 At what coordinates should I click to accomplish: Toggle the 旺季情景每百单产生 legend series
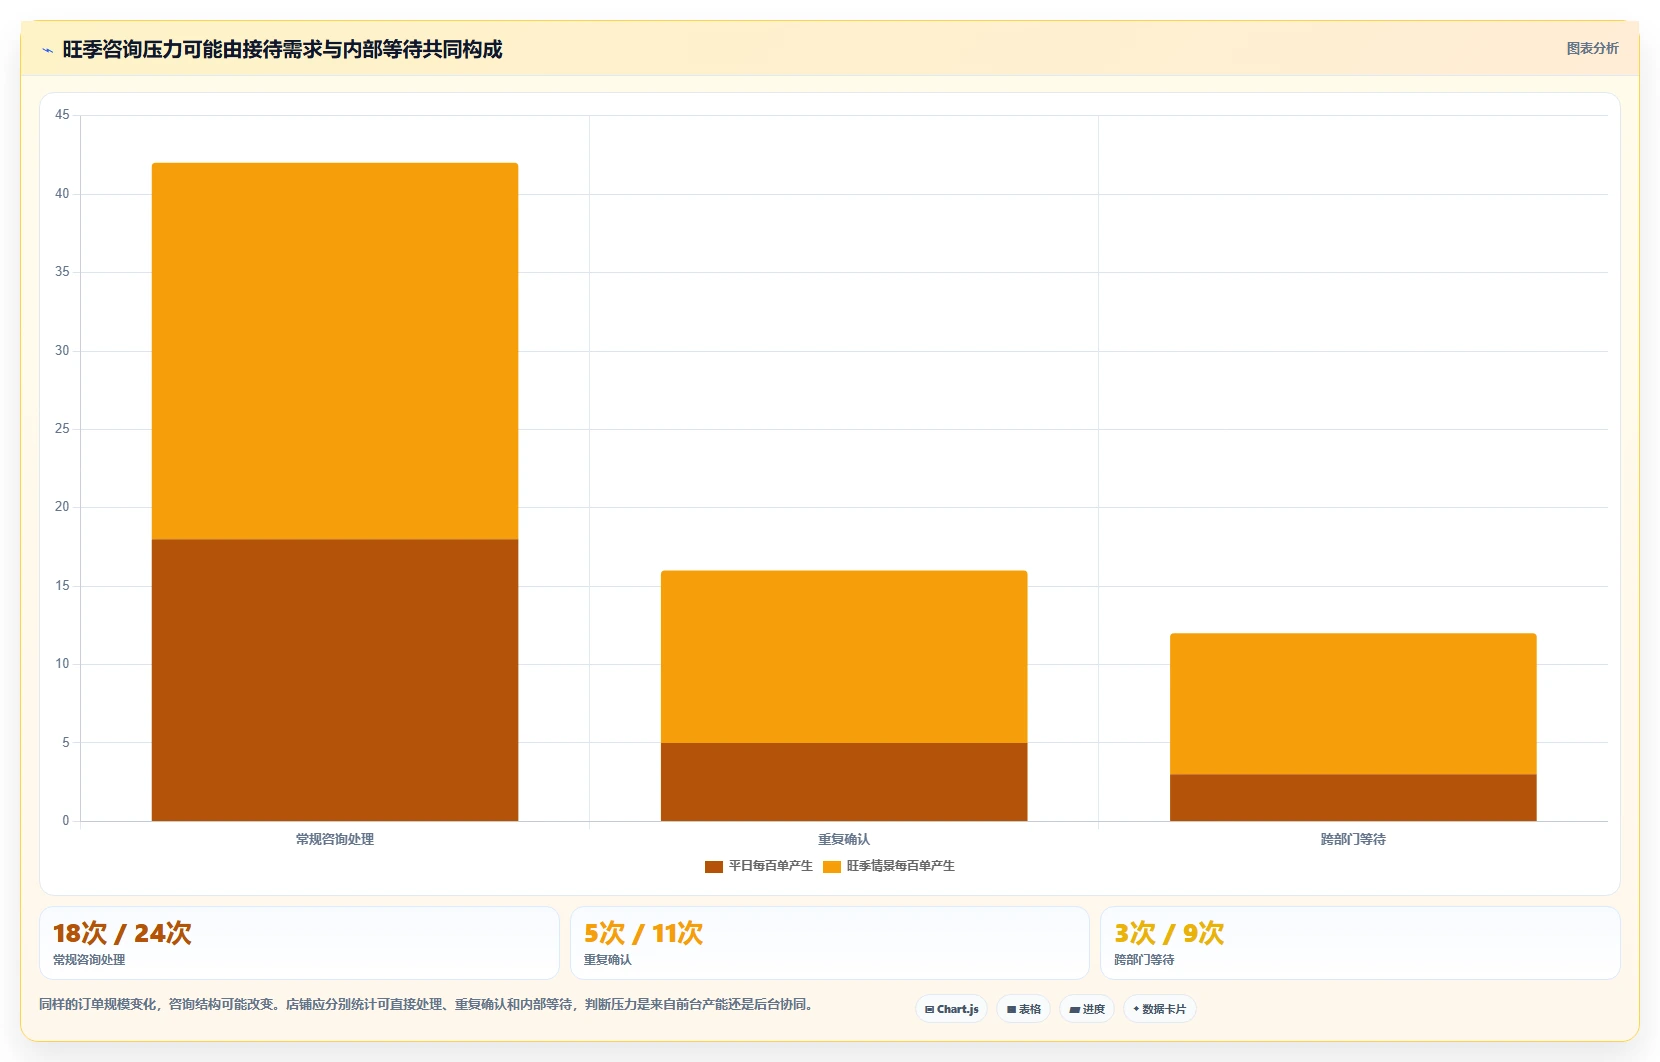click(889, 866)
